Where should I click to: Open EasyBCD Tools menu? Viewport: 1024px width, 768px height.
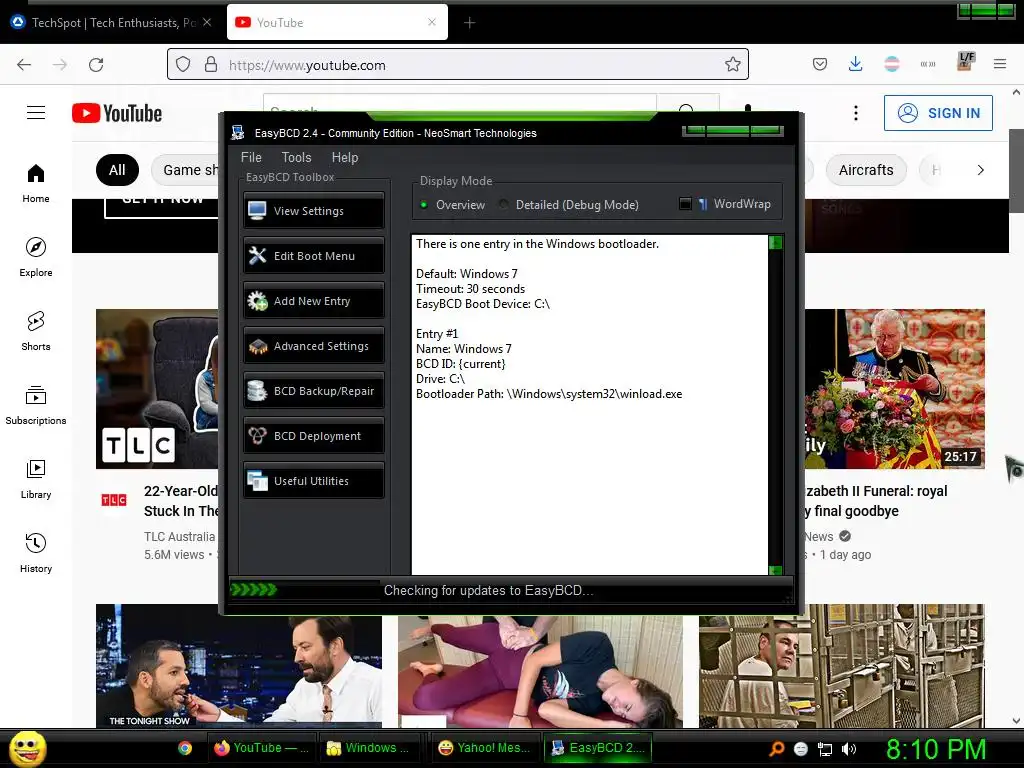click(296, 157)
